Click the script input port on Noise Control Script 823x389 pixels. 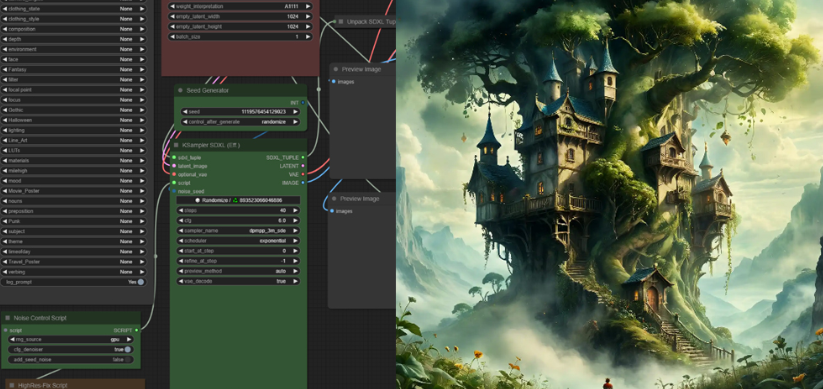click(x=5, y=330)
